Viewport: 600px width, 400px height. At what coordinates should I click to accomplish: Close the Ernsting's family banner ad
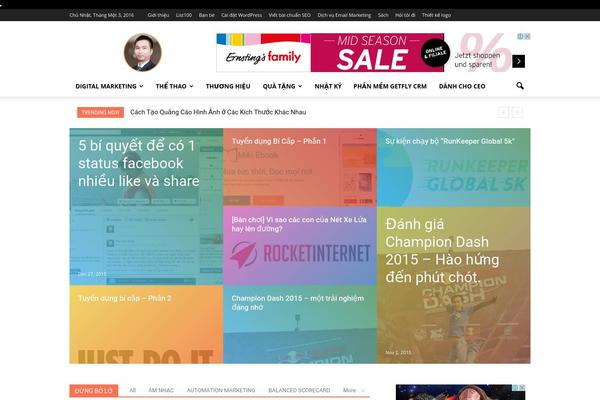click(527, 36)
